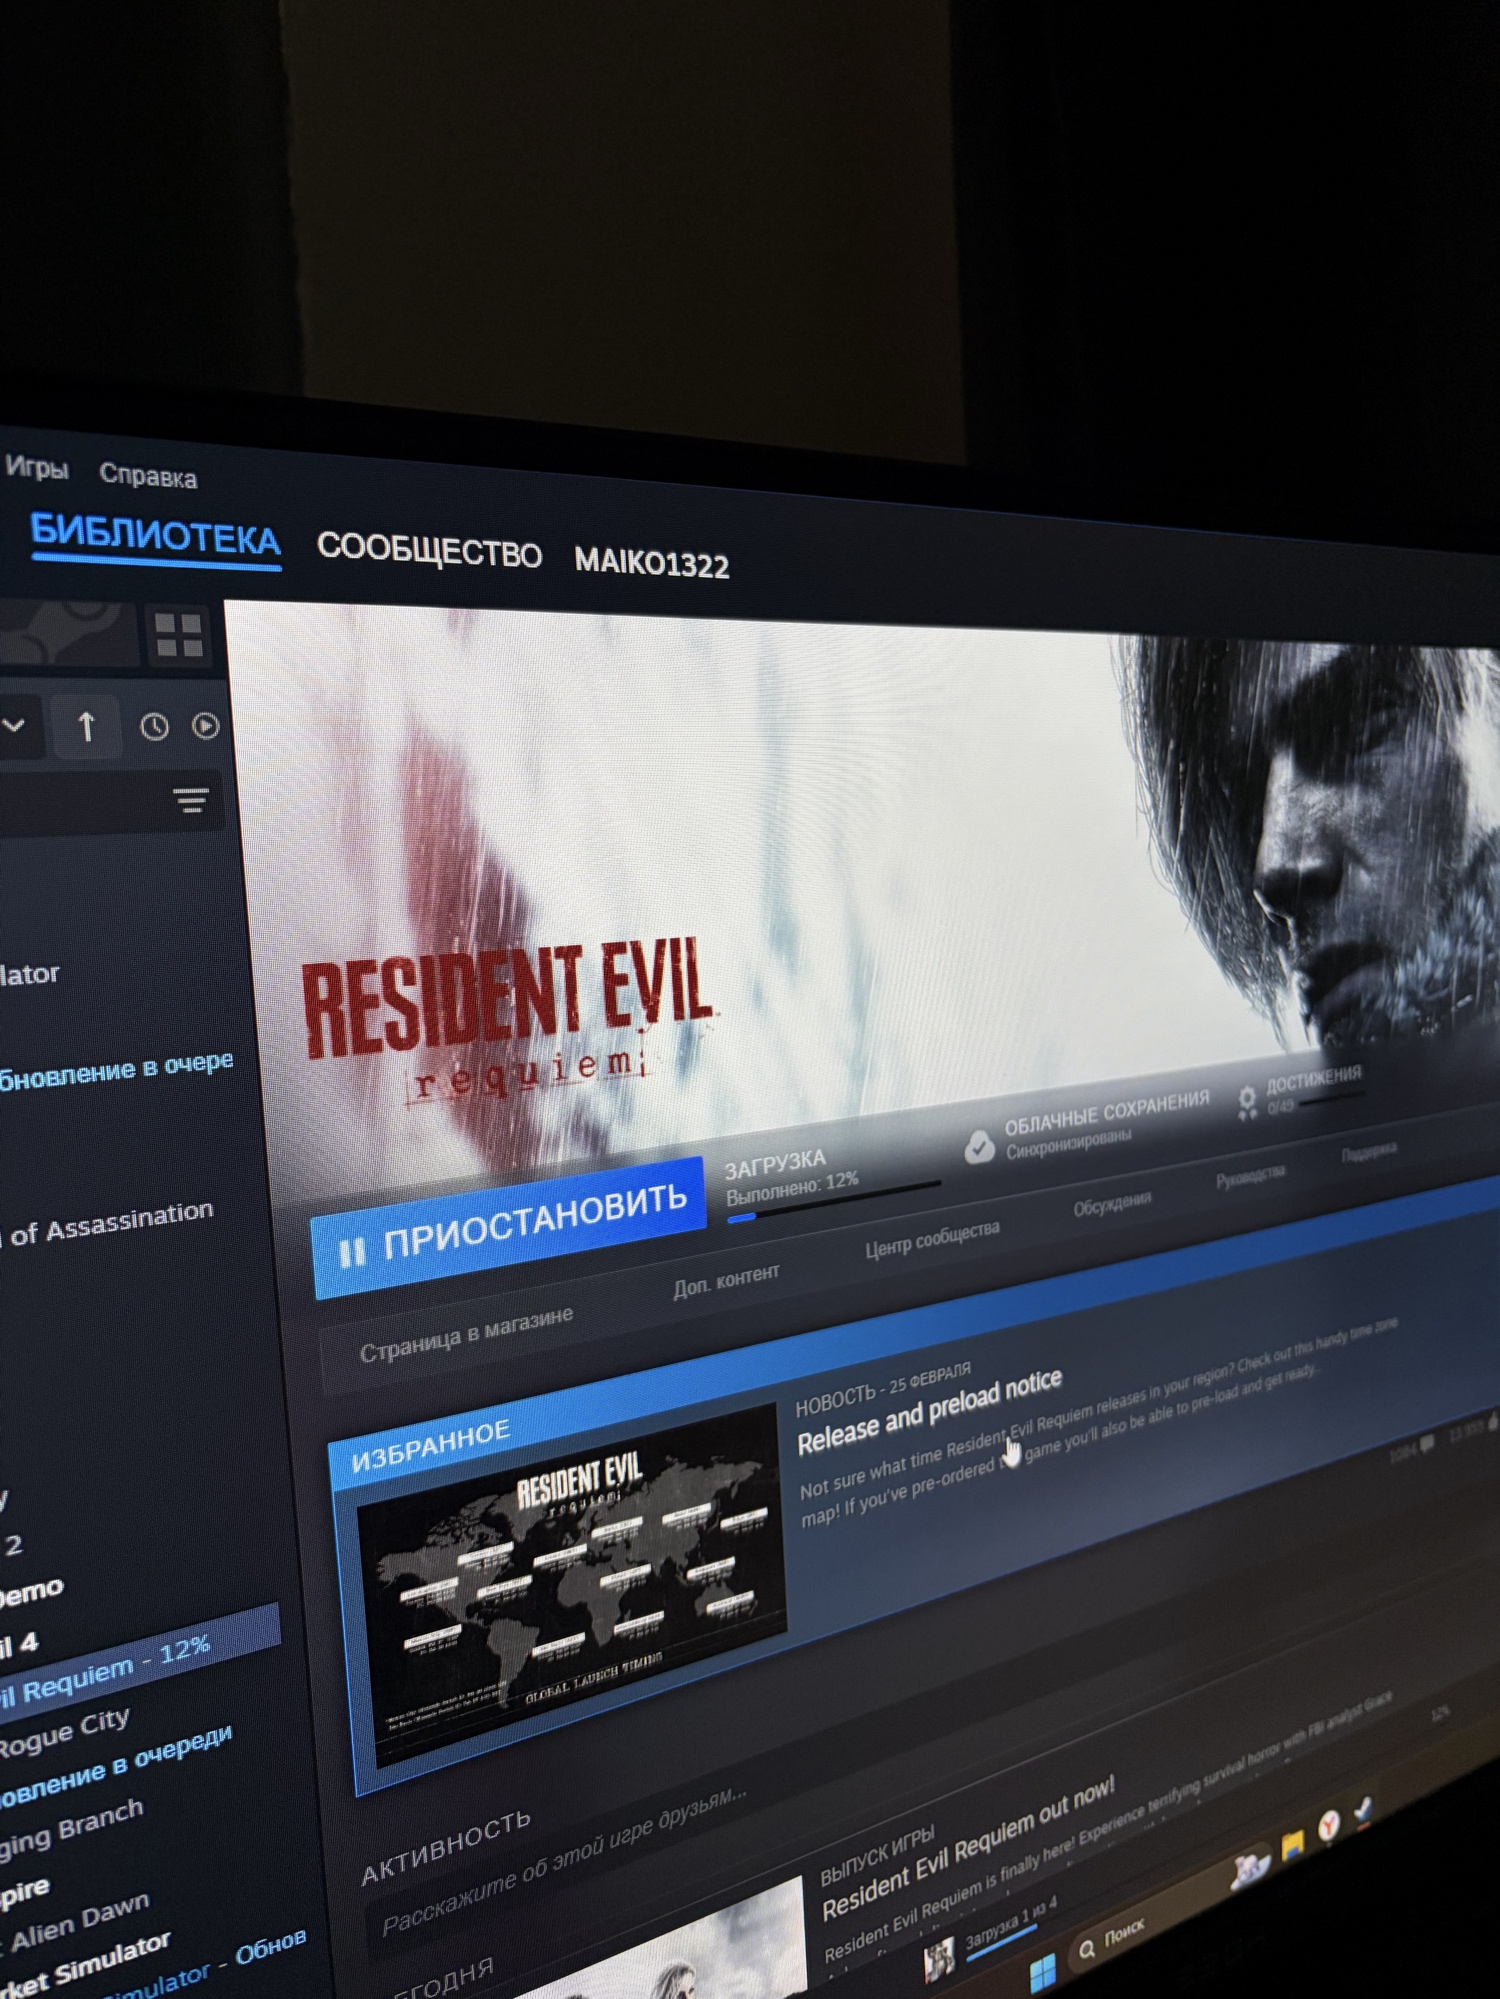Screen dimensions: 1500x1999
Task: Open the Global Launch Timing news thumbnail
Action: [568, 1585]
